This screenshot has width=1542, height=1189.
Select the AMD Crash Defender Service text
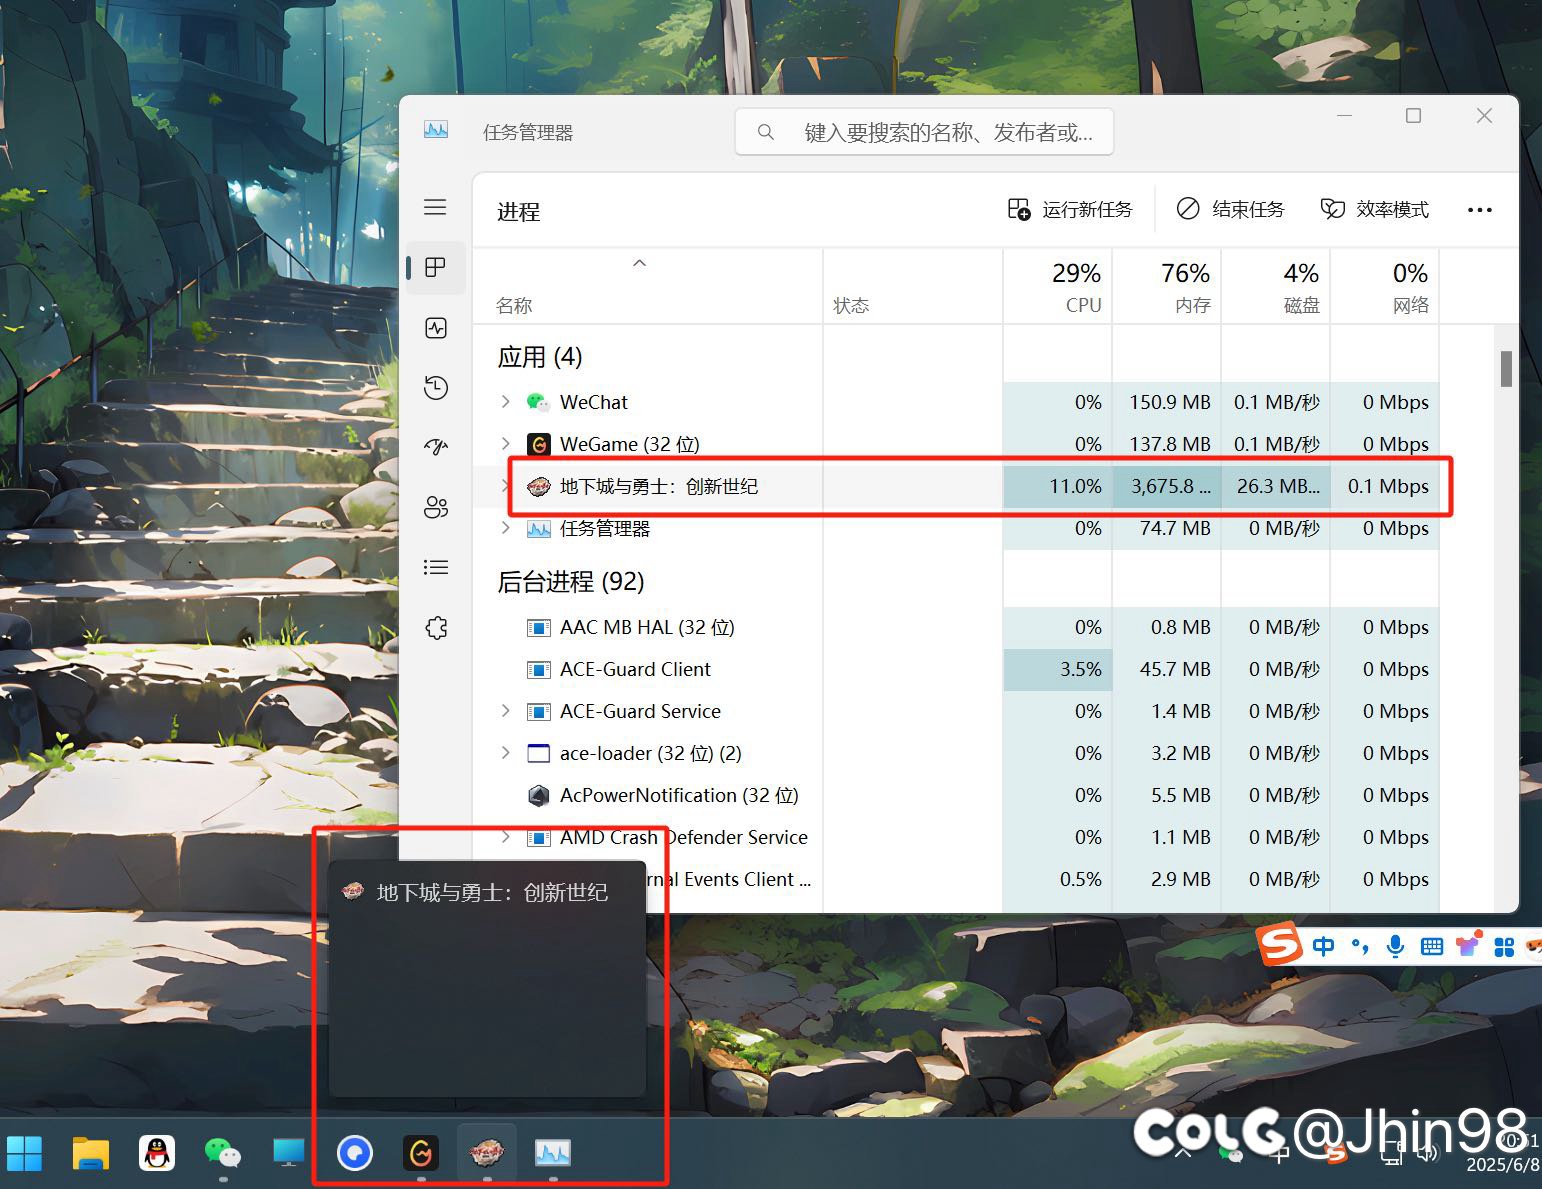pyautogui.click(x=684, y=837)
